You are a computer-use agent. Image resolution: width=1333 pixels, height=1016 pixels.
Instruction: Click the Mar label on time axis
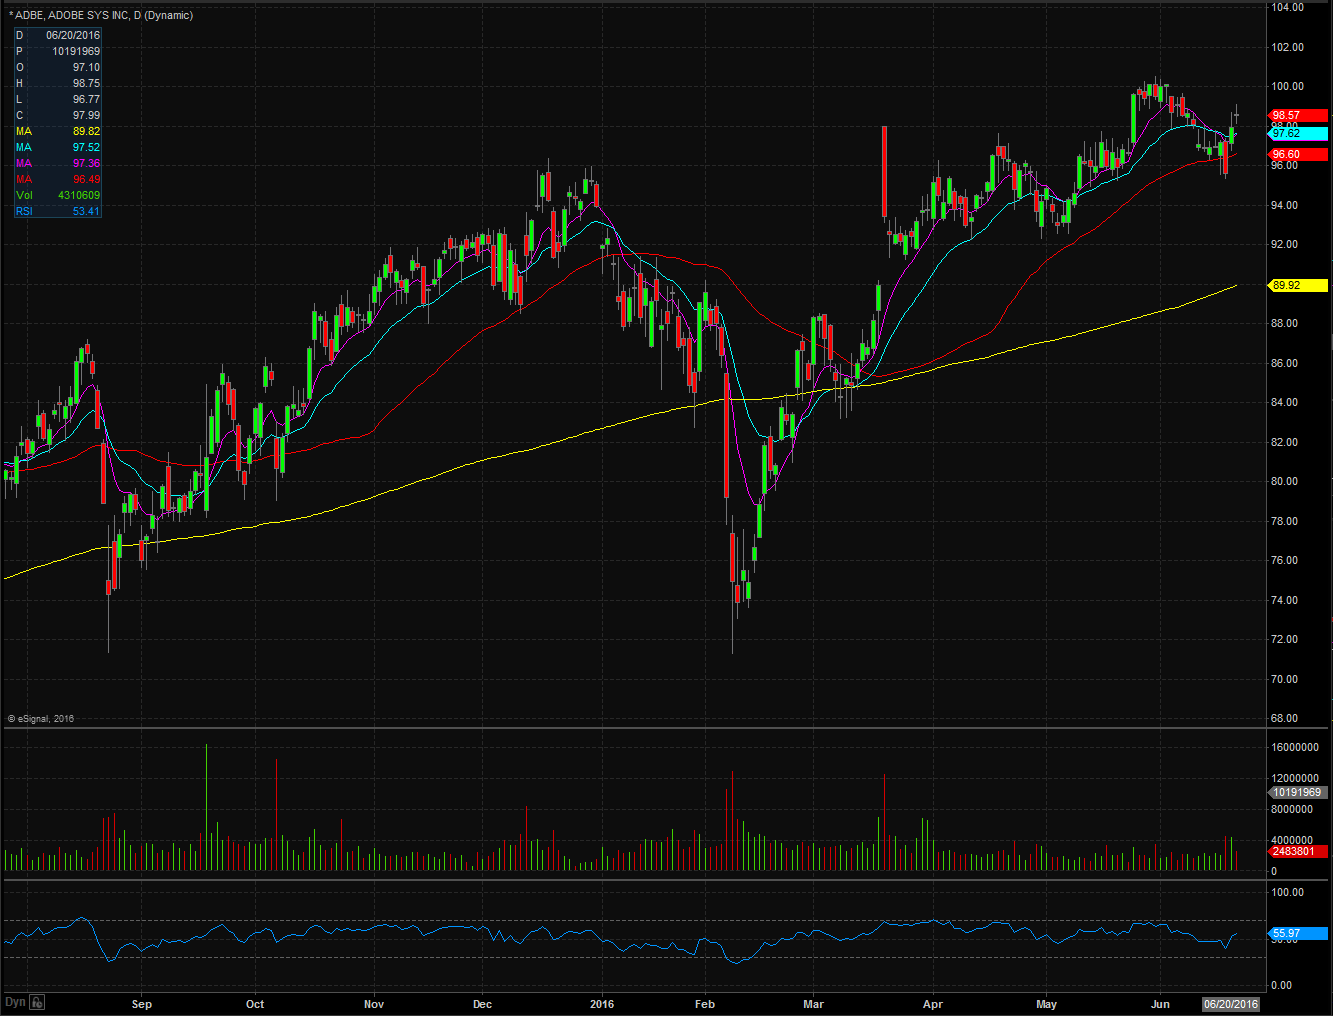(814, 1004)
